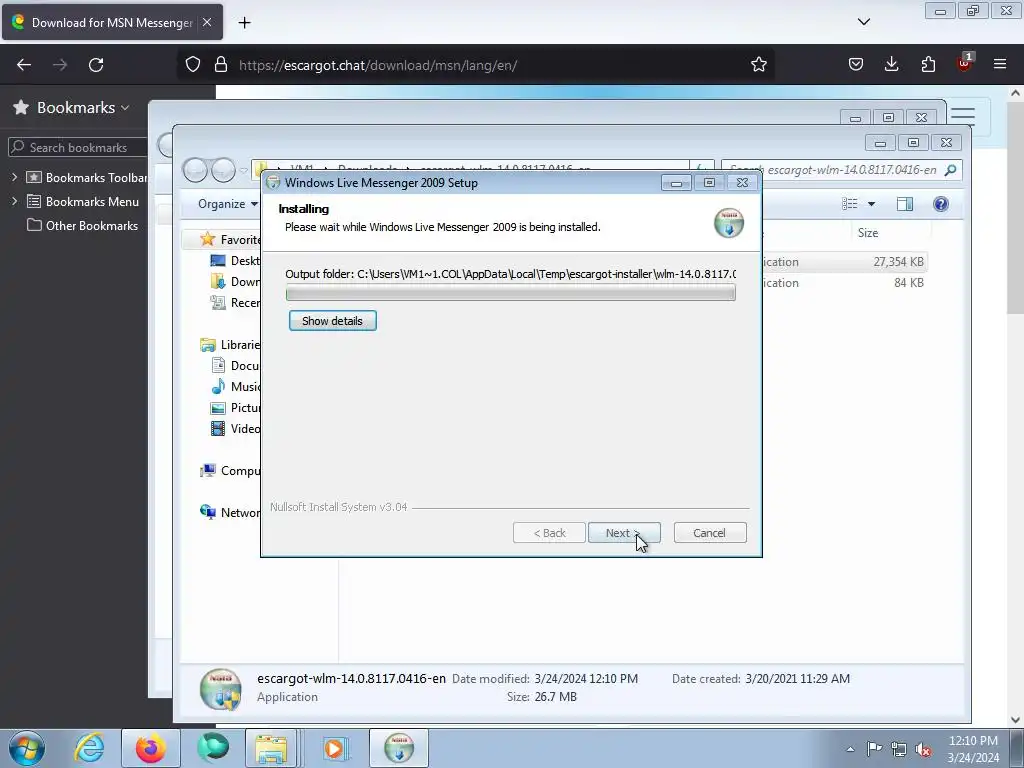The image size is (1024, 768).
Task: Click Explorer's Forward navigation button
Action: pyautogui.click(x=223, y=170)
